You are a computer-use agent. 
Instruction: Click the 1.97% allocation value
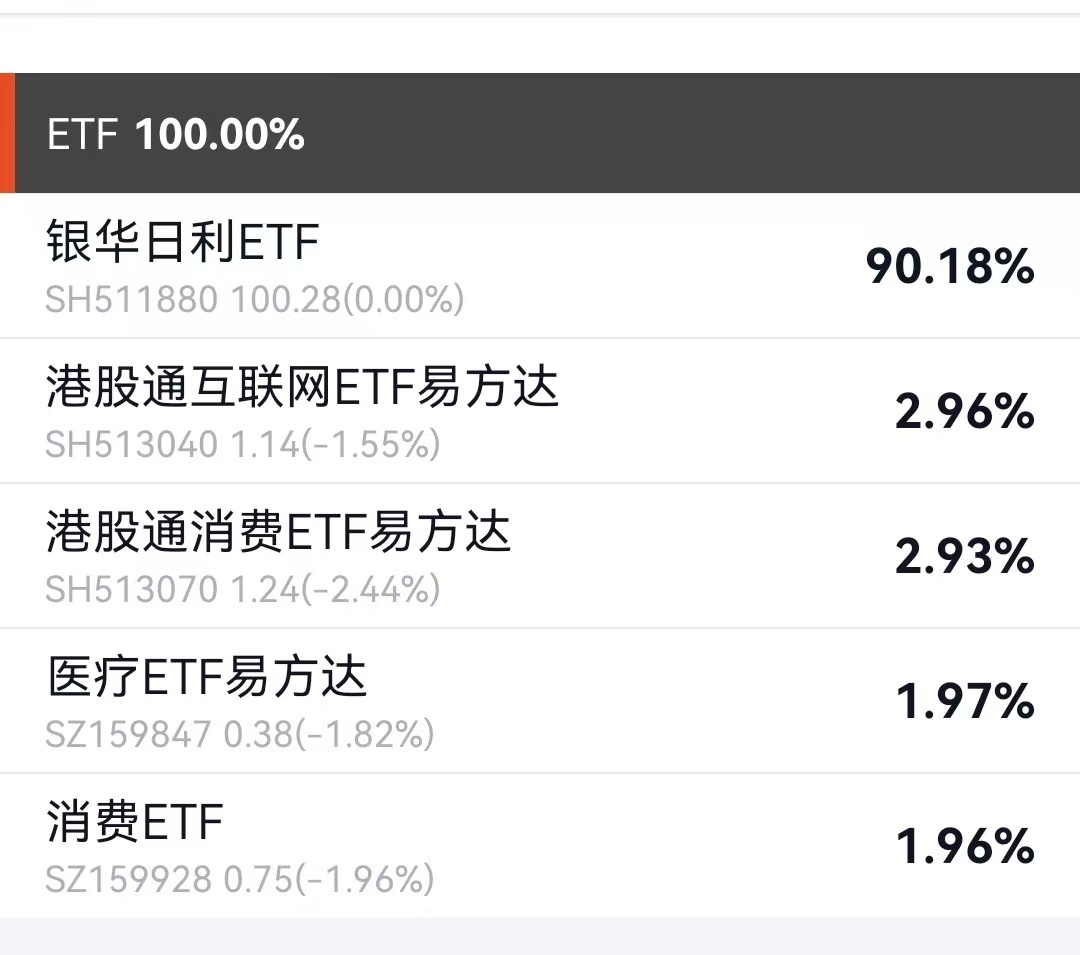click(x=964, y=702)
